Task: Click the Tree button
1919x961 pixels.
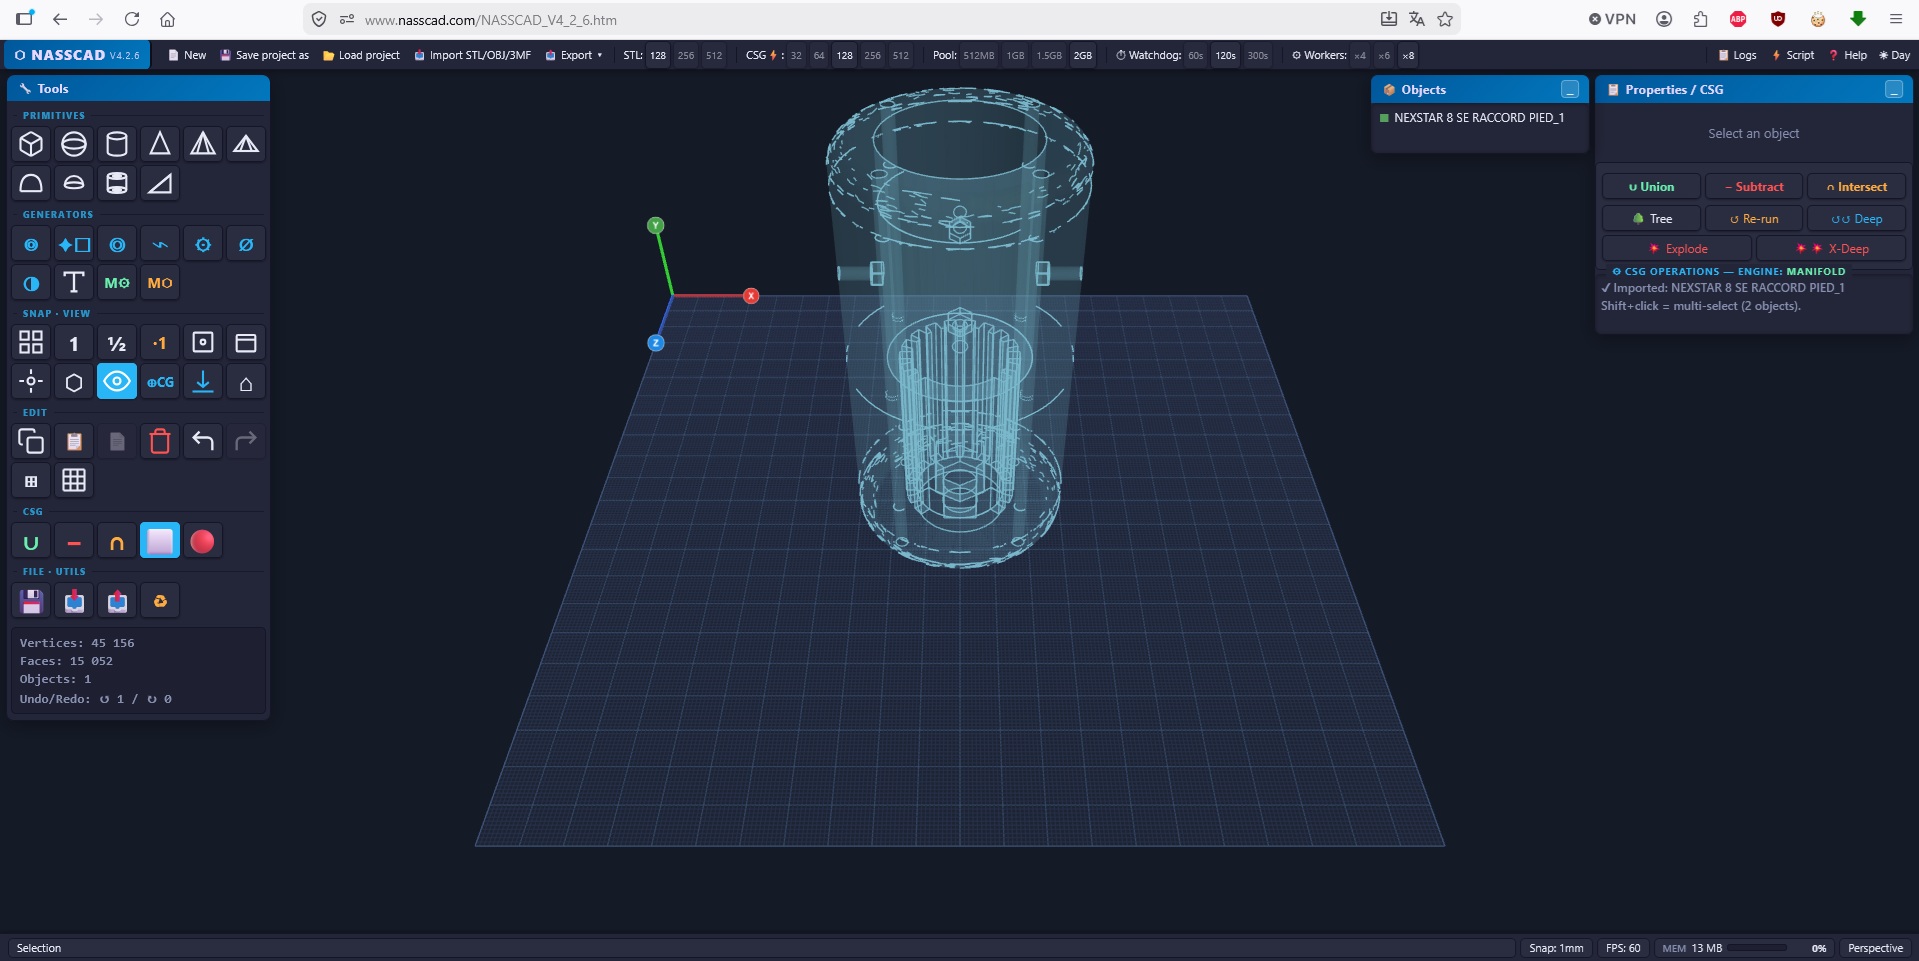Action: coord(1651,219)
